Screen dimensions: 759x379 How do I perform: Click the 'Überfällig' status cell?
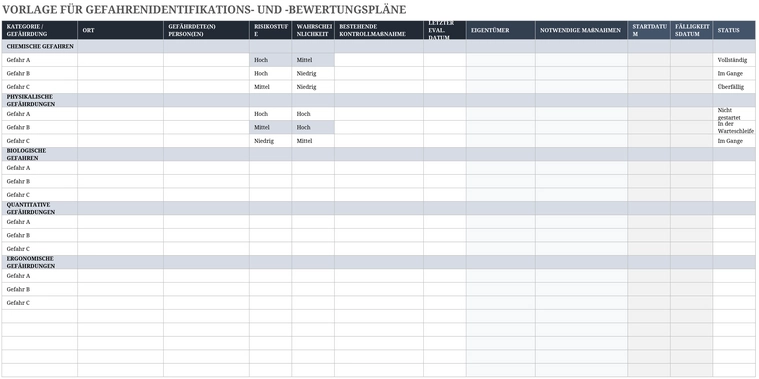734,87
